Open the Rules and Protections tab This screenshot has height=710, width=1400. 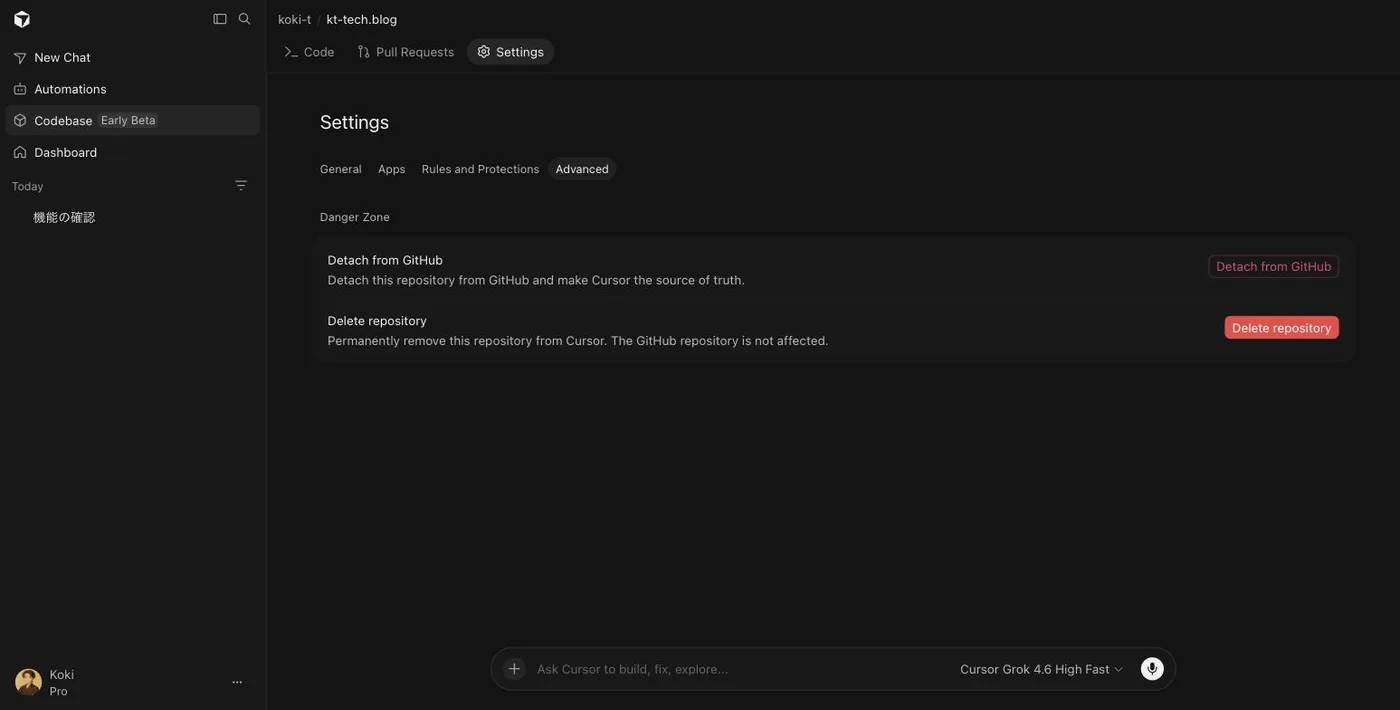(480, 169)
